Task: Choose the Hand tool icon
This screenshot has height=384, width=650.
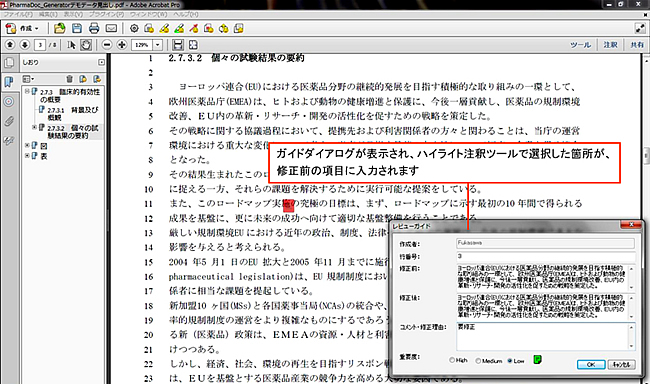Action: tap(86, 44)
